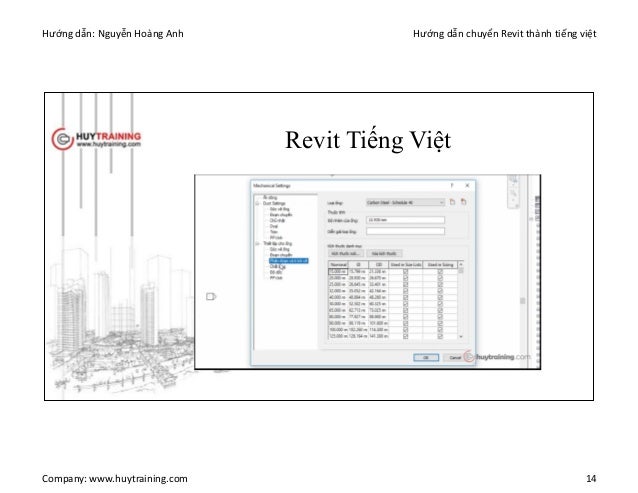Select the highlighted segments and sizes tree item

288,260
